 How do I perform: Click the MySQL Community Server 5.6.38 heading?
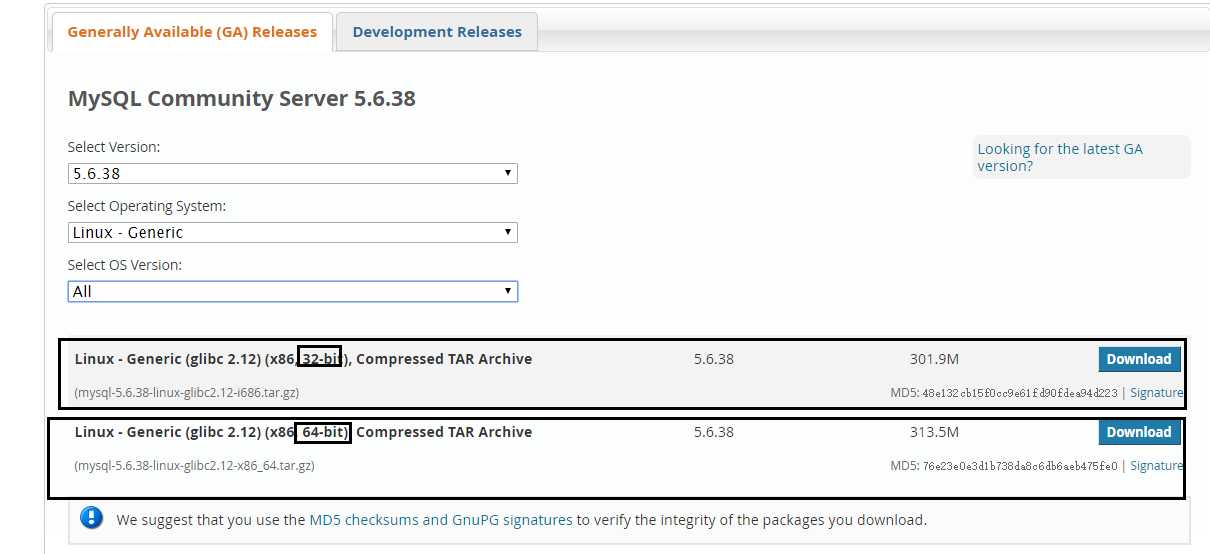[241, 99]
